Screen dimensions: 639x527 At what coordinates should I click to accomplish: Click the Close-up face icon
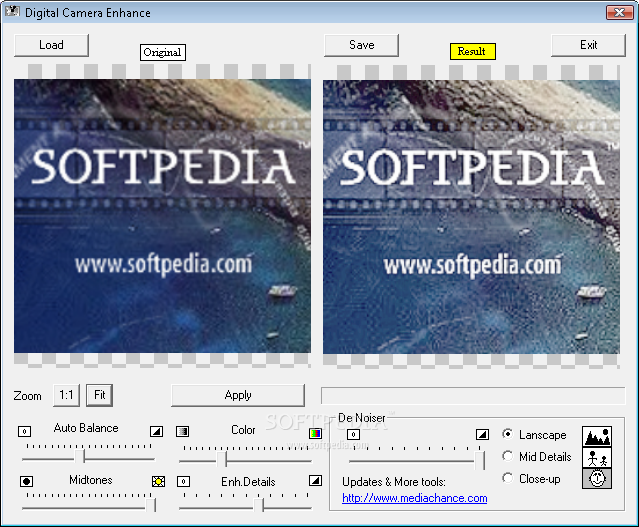pos(597,478)
